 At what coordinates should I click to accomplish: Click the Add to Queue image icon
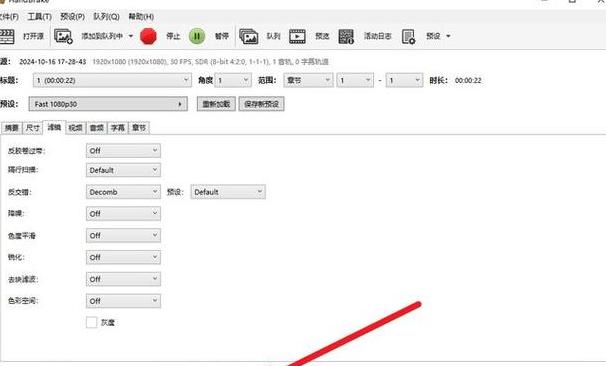(63, 36)
